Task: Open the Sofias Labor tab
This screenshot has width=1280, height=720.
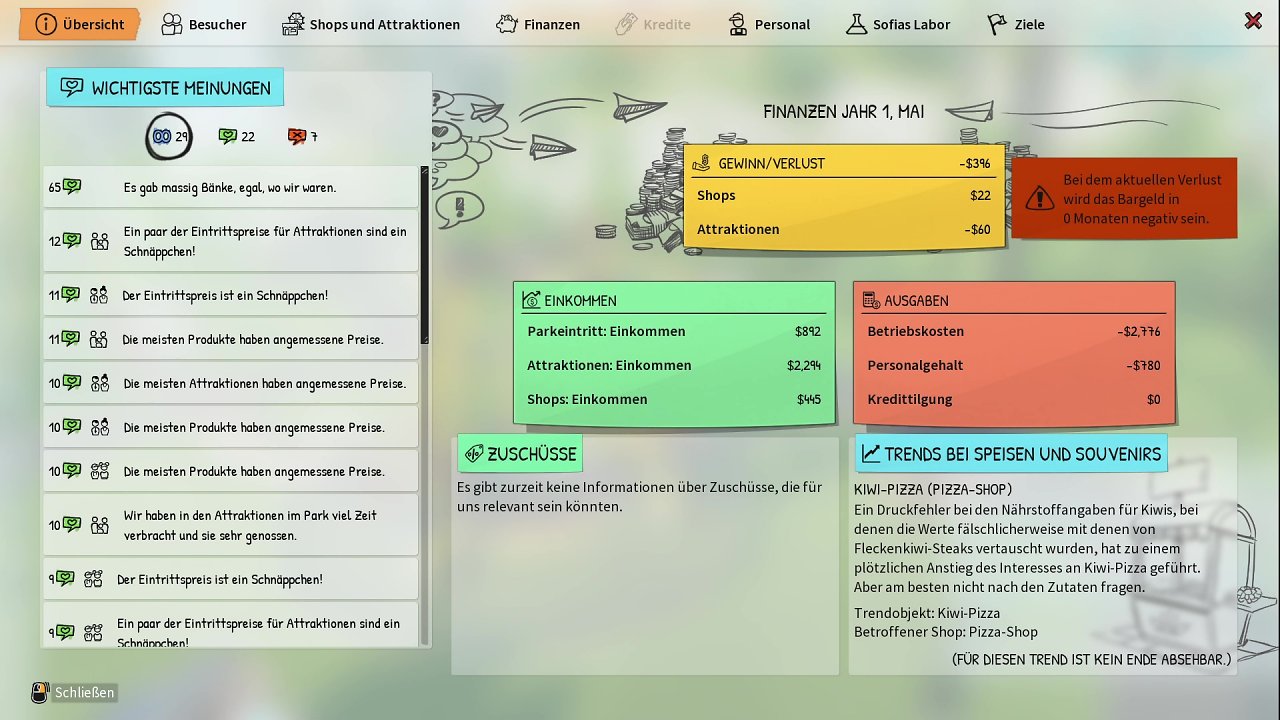Action: (898, 24)
